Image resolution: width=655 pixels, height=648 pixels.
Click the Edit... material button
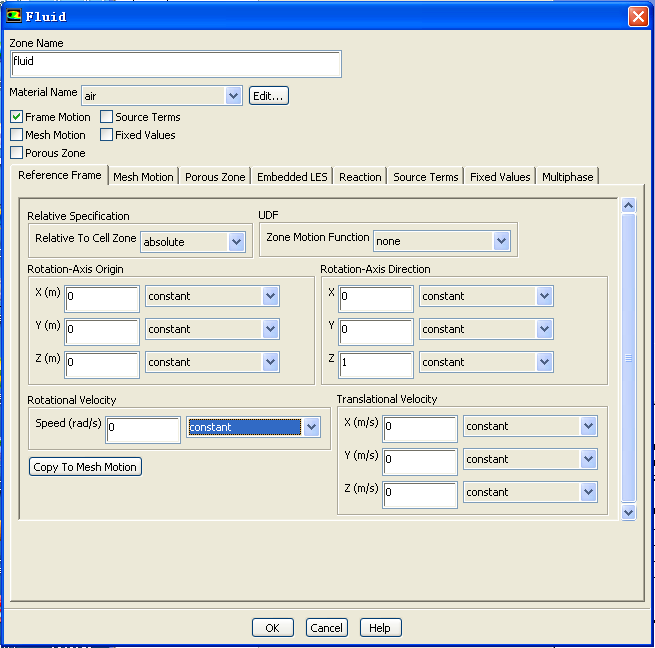pyautogui.click(x=269, y=96)
